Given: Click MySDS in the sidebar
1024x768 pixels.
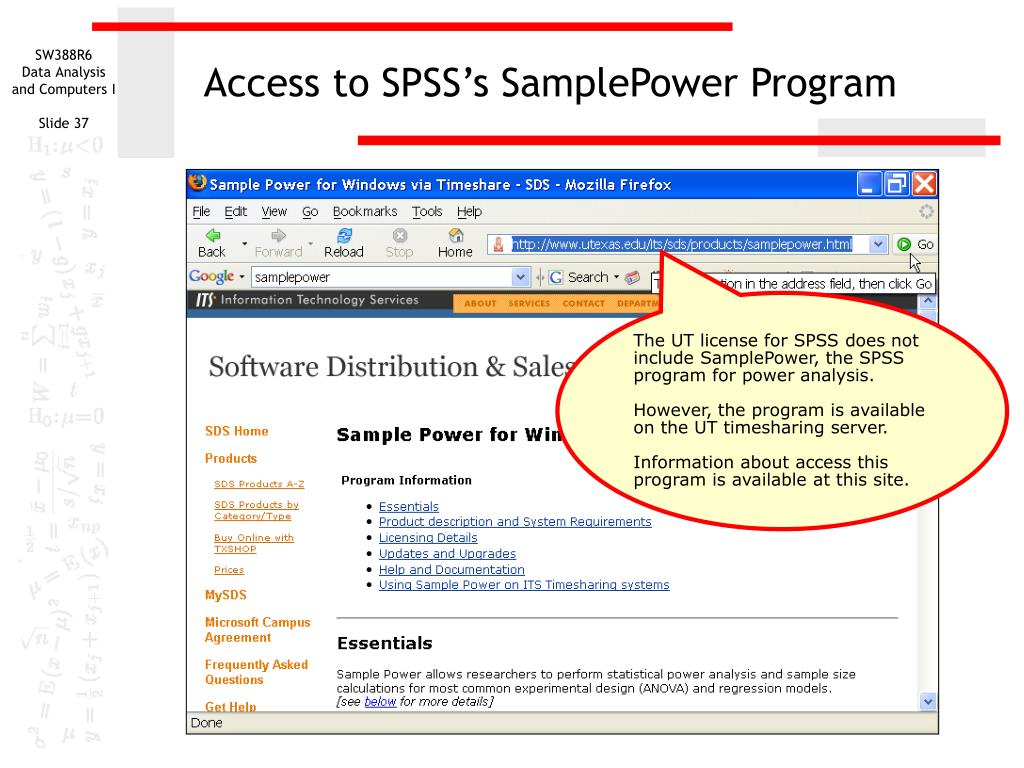Looking at the screenshot, I should point(225,595).
